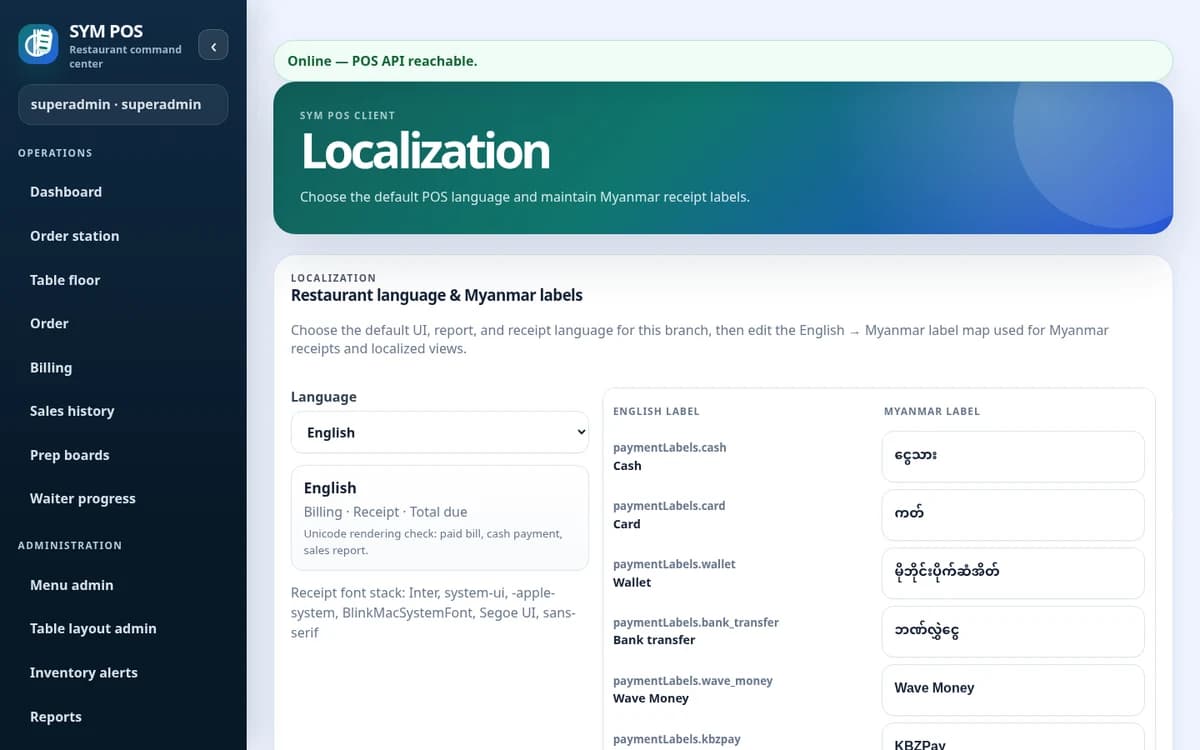
Task: Click the 'paymentLabels.wallet' key text
Action: [x=674, y=564]
